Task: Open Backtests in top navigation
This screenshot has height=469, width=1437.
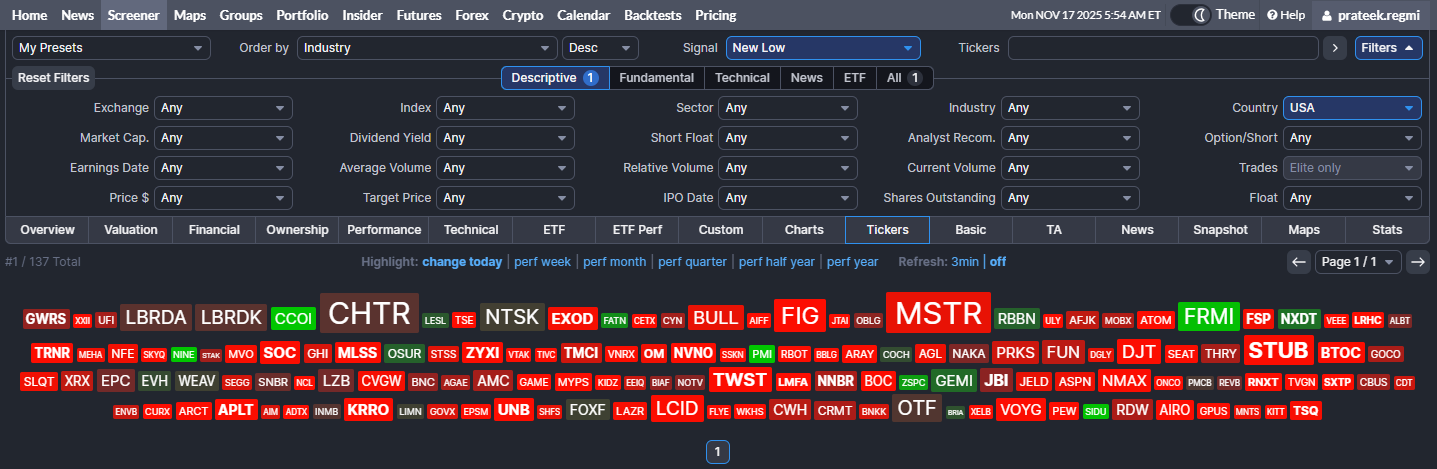Action: tap(652, 15)
